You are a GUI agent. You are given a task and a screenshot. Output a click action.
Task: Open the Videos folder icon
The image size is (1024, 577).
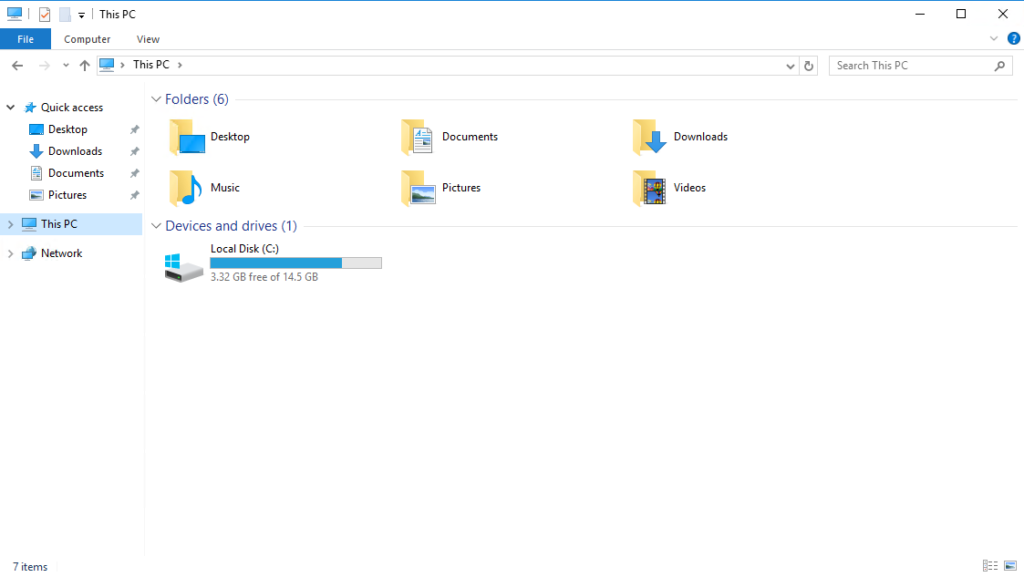649,188
